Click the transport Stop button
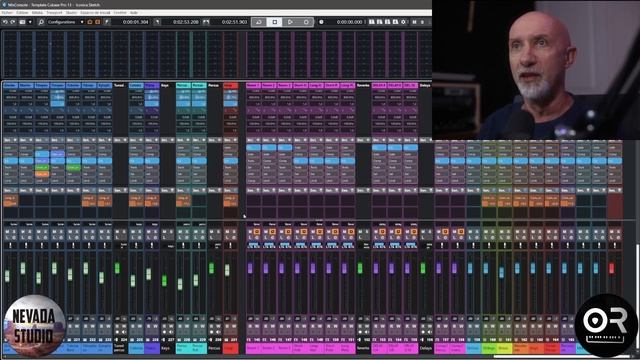Screen dimensions: 640x360 point(274,22)
